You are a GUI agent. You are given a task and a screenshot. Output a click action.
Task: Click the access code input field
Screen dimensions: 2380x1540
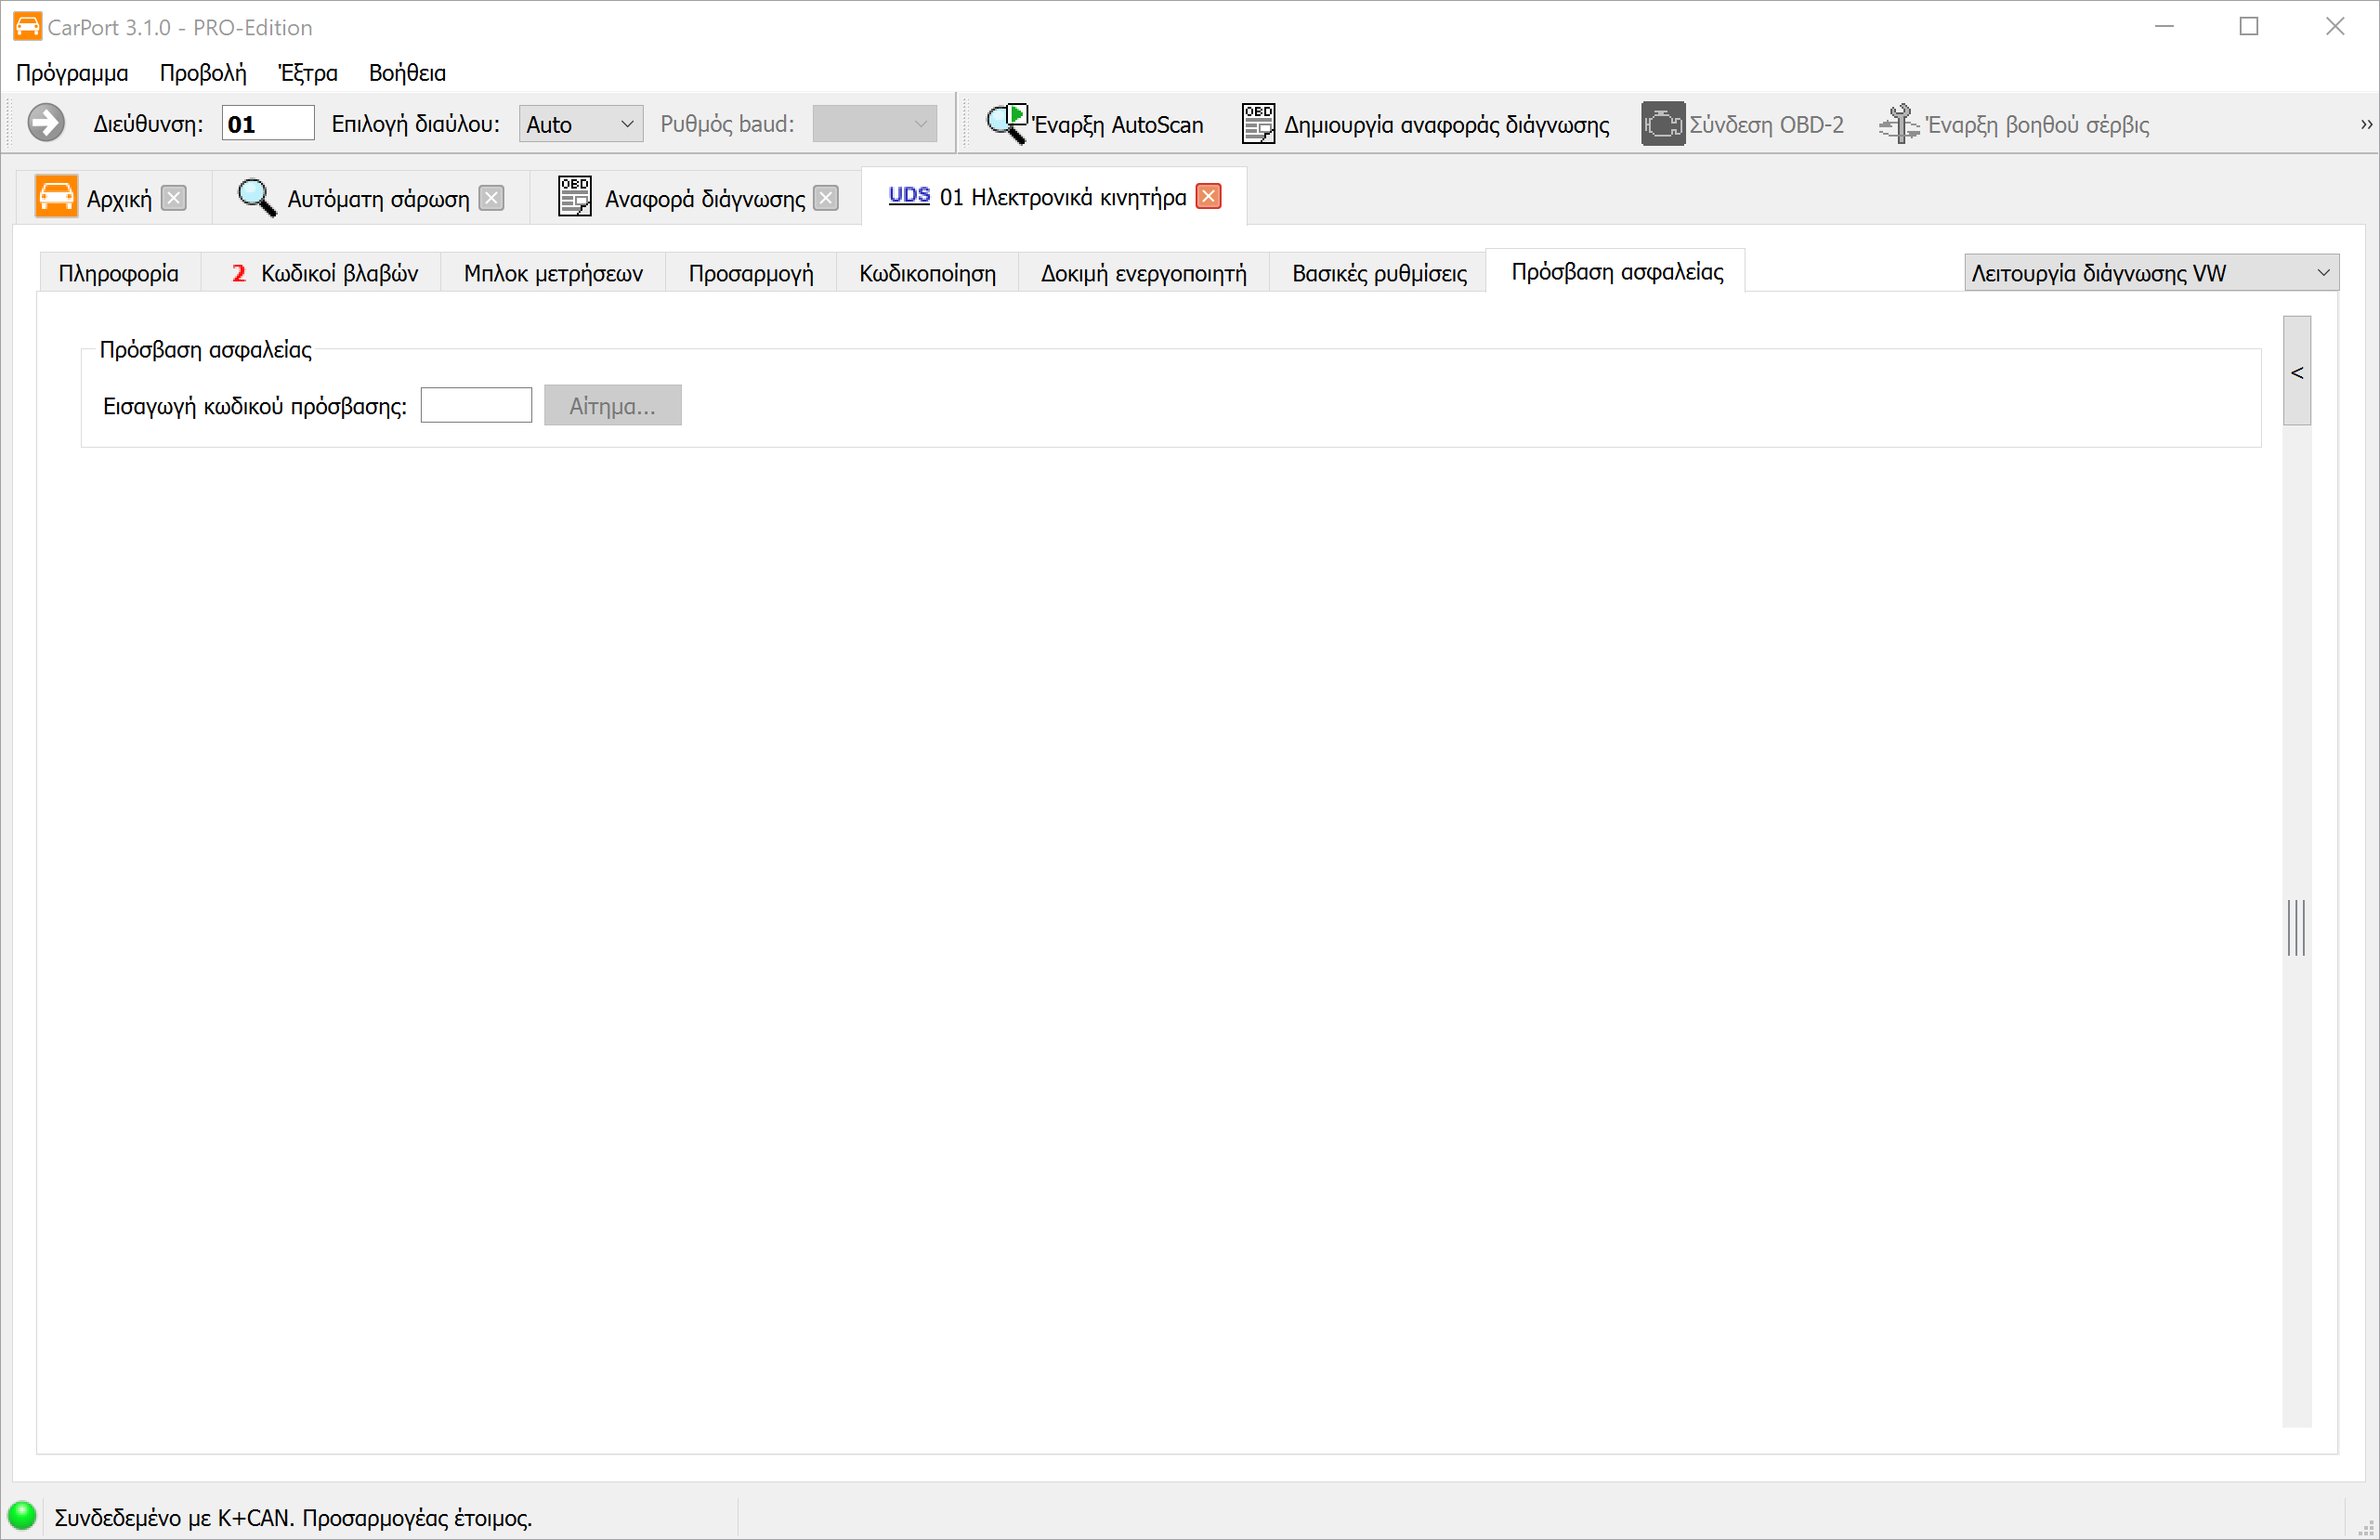click(476, 406)
